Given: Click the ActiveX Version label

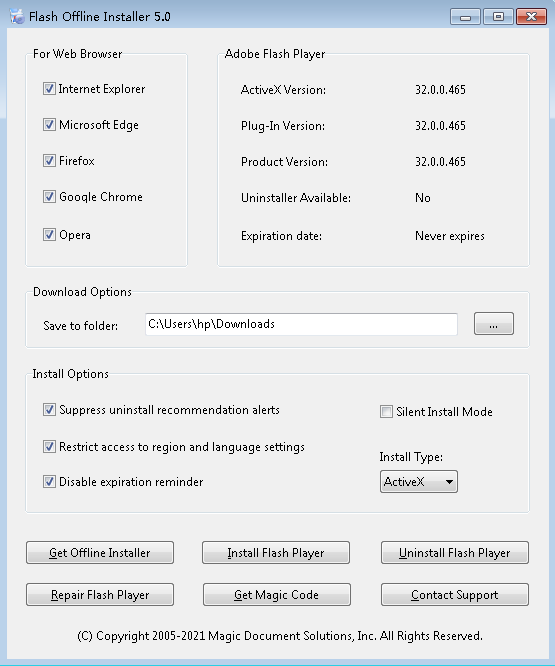Looking at the screenshot, I should 283,90.
